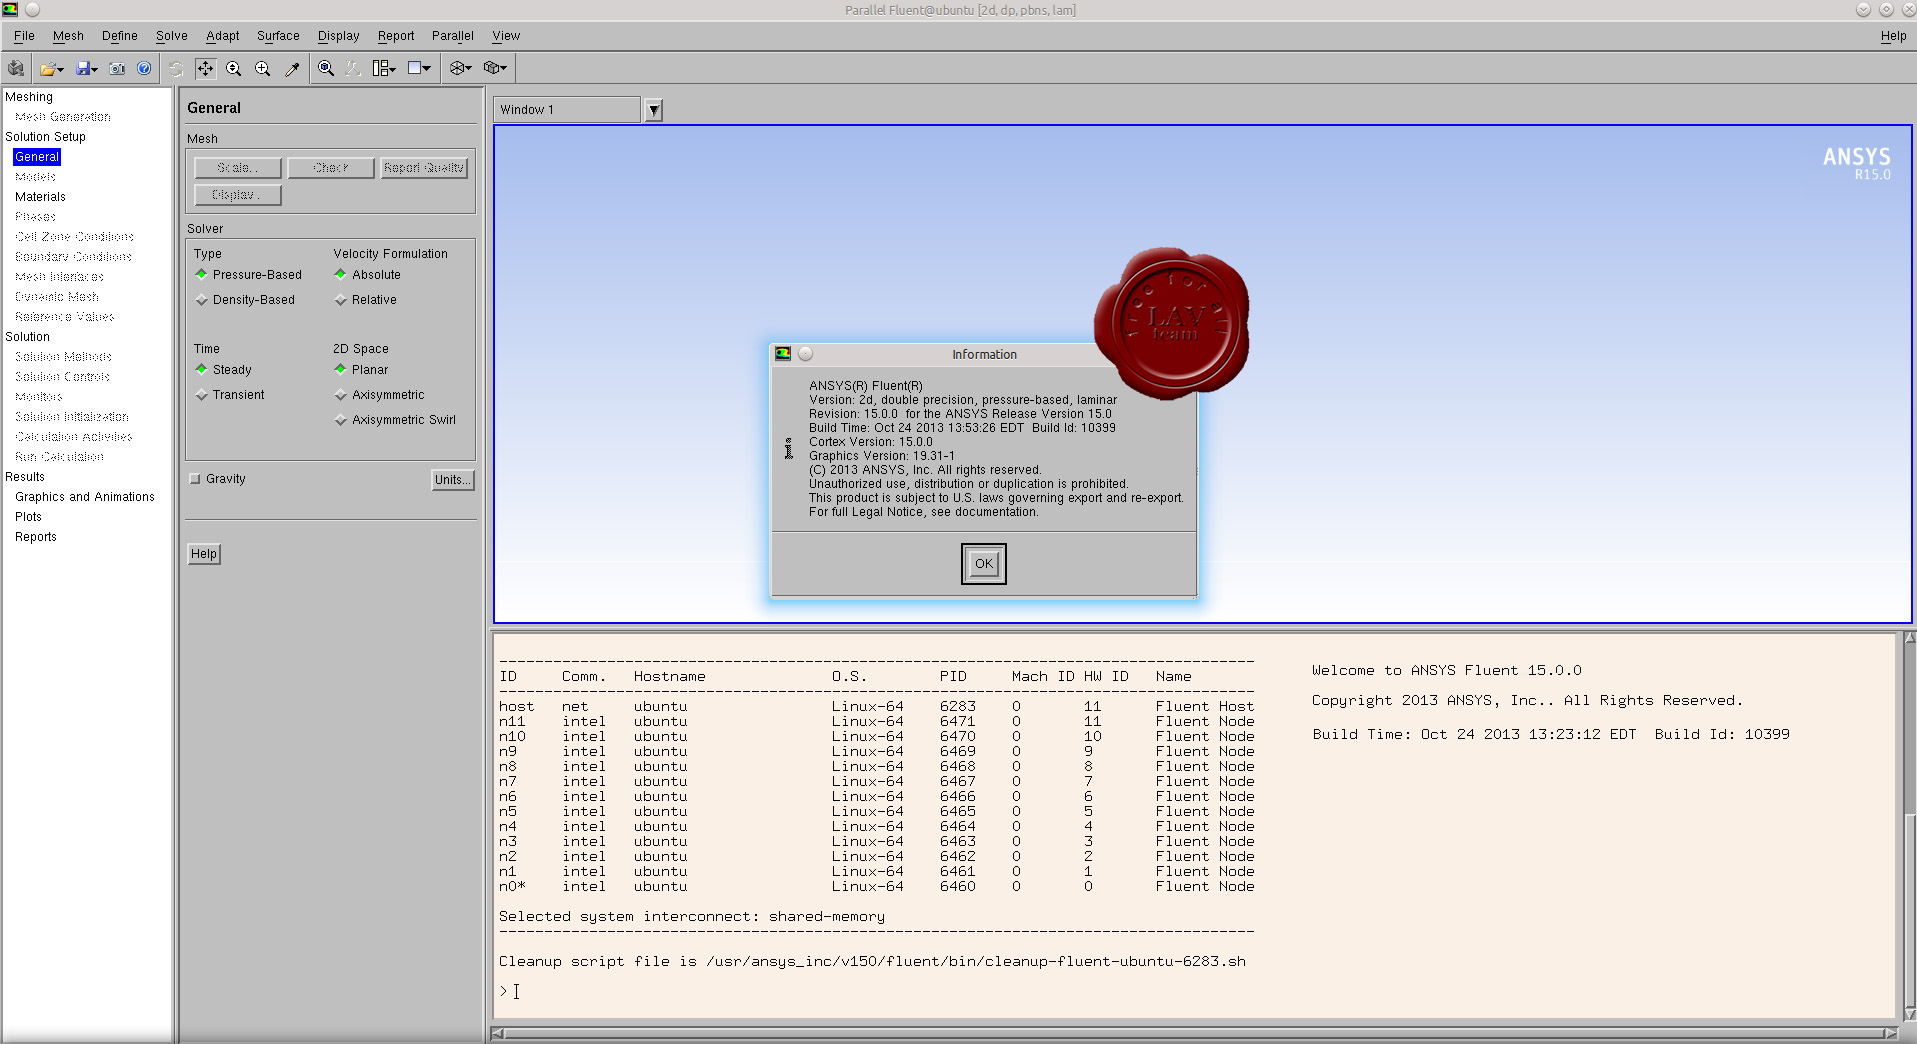The height and width of the screenshot is (1044, 1917).
Task: Select Relative velocity formulation
Action: click(x=365, y=300)
